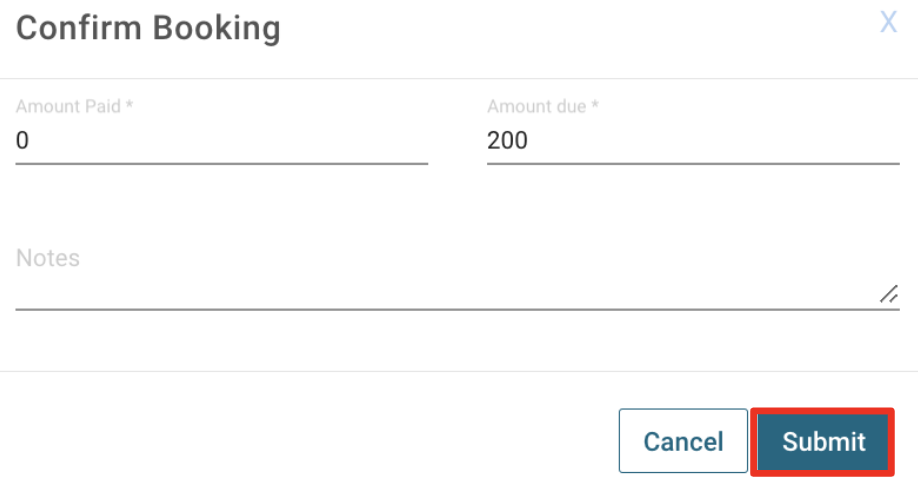Grab the Notes field resize handle
Image resolution: width=918 pixels, height=480 pixels.
tap(888, 293)
